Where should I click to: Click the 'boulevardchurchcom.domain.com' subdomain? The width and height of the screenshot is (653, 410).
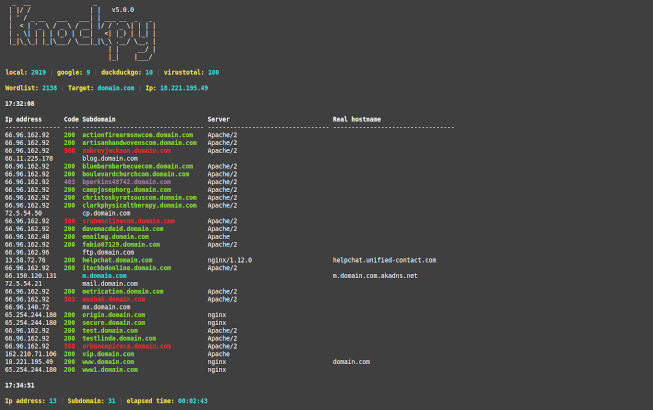coord(135,174)
